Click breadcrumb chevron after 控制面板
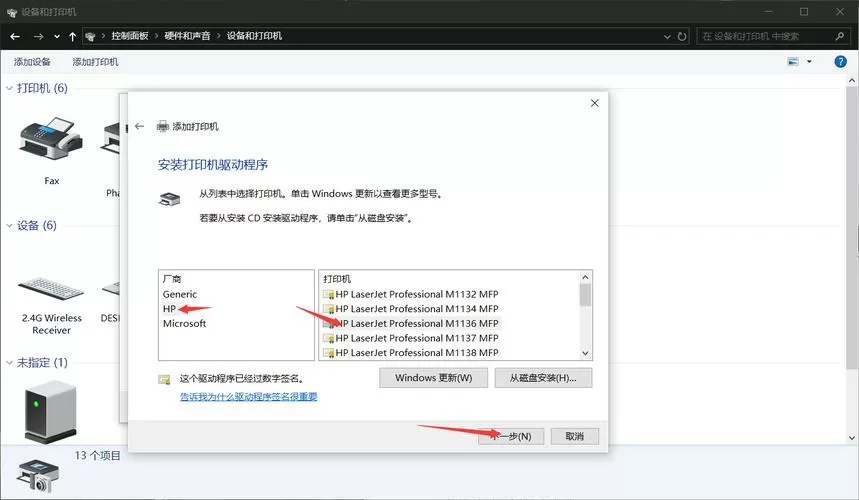The image size is (859, 500). tap(157, 36)
